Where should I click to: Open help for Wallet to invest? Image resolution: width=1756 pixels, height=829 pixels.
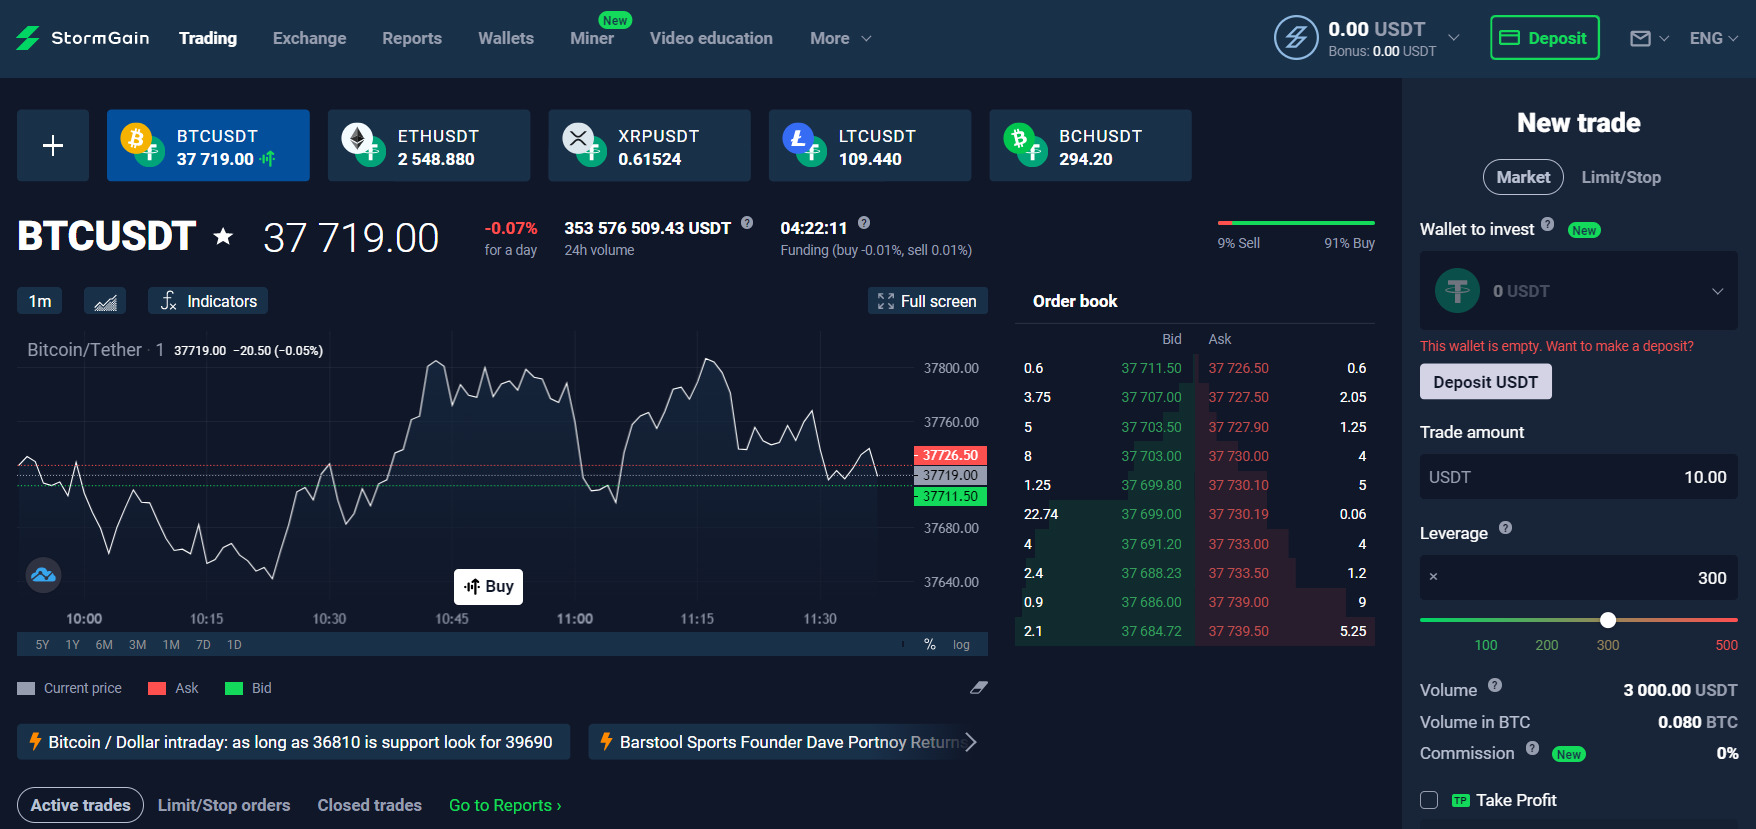pos(1548,224)
